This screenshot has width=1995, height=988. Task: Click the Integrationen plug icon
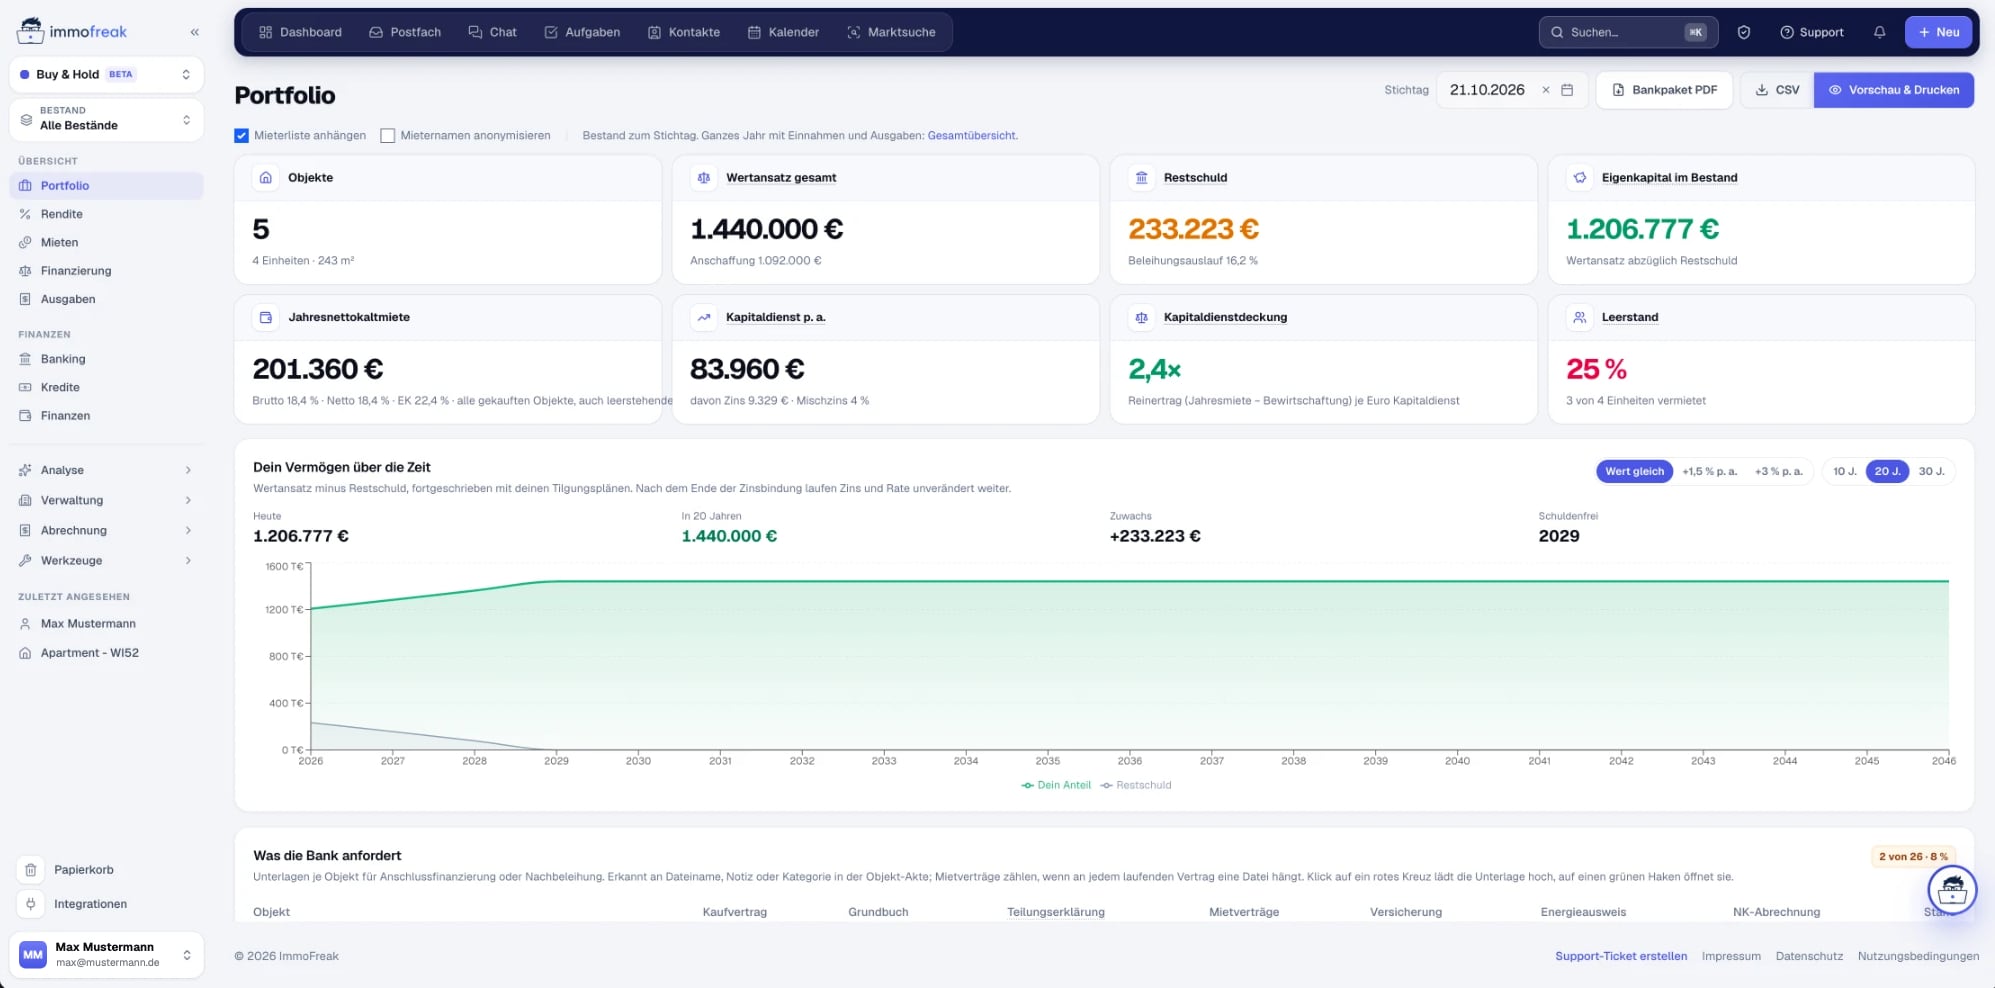pos(31,904)
